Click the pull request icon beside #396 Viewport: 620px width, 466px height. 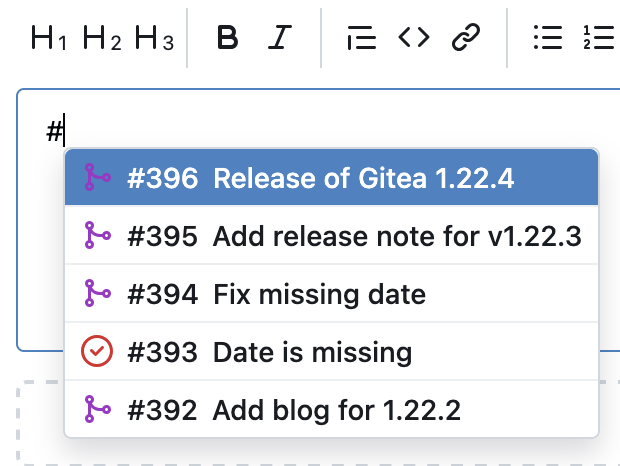coord(97,177)
